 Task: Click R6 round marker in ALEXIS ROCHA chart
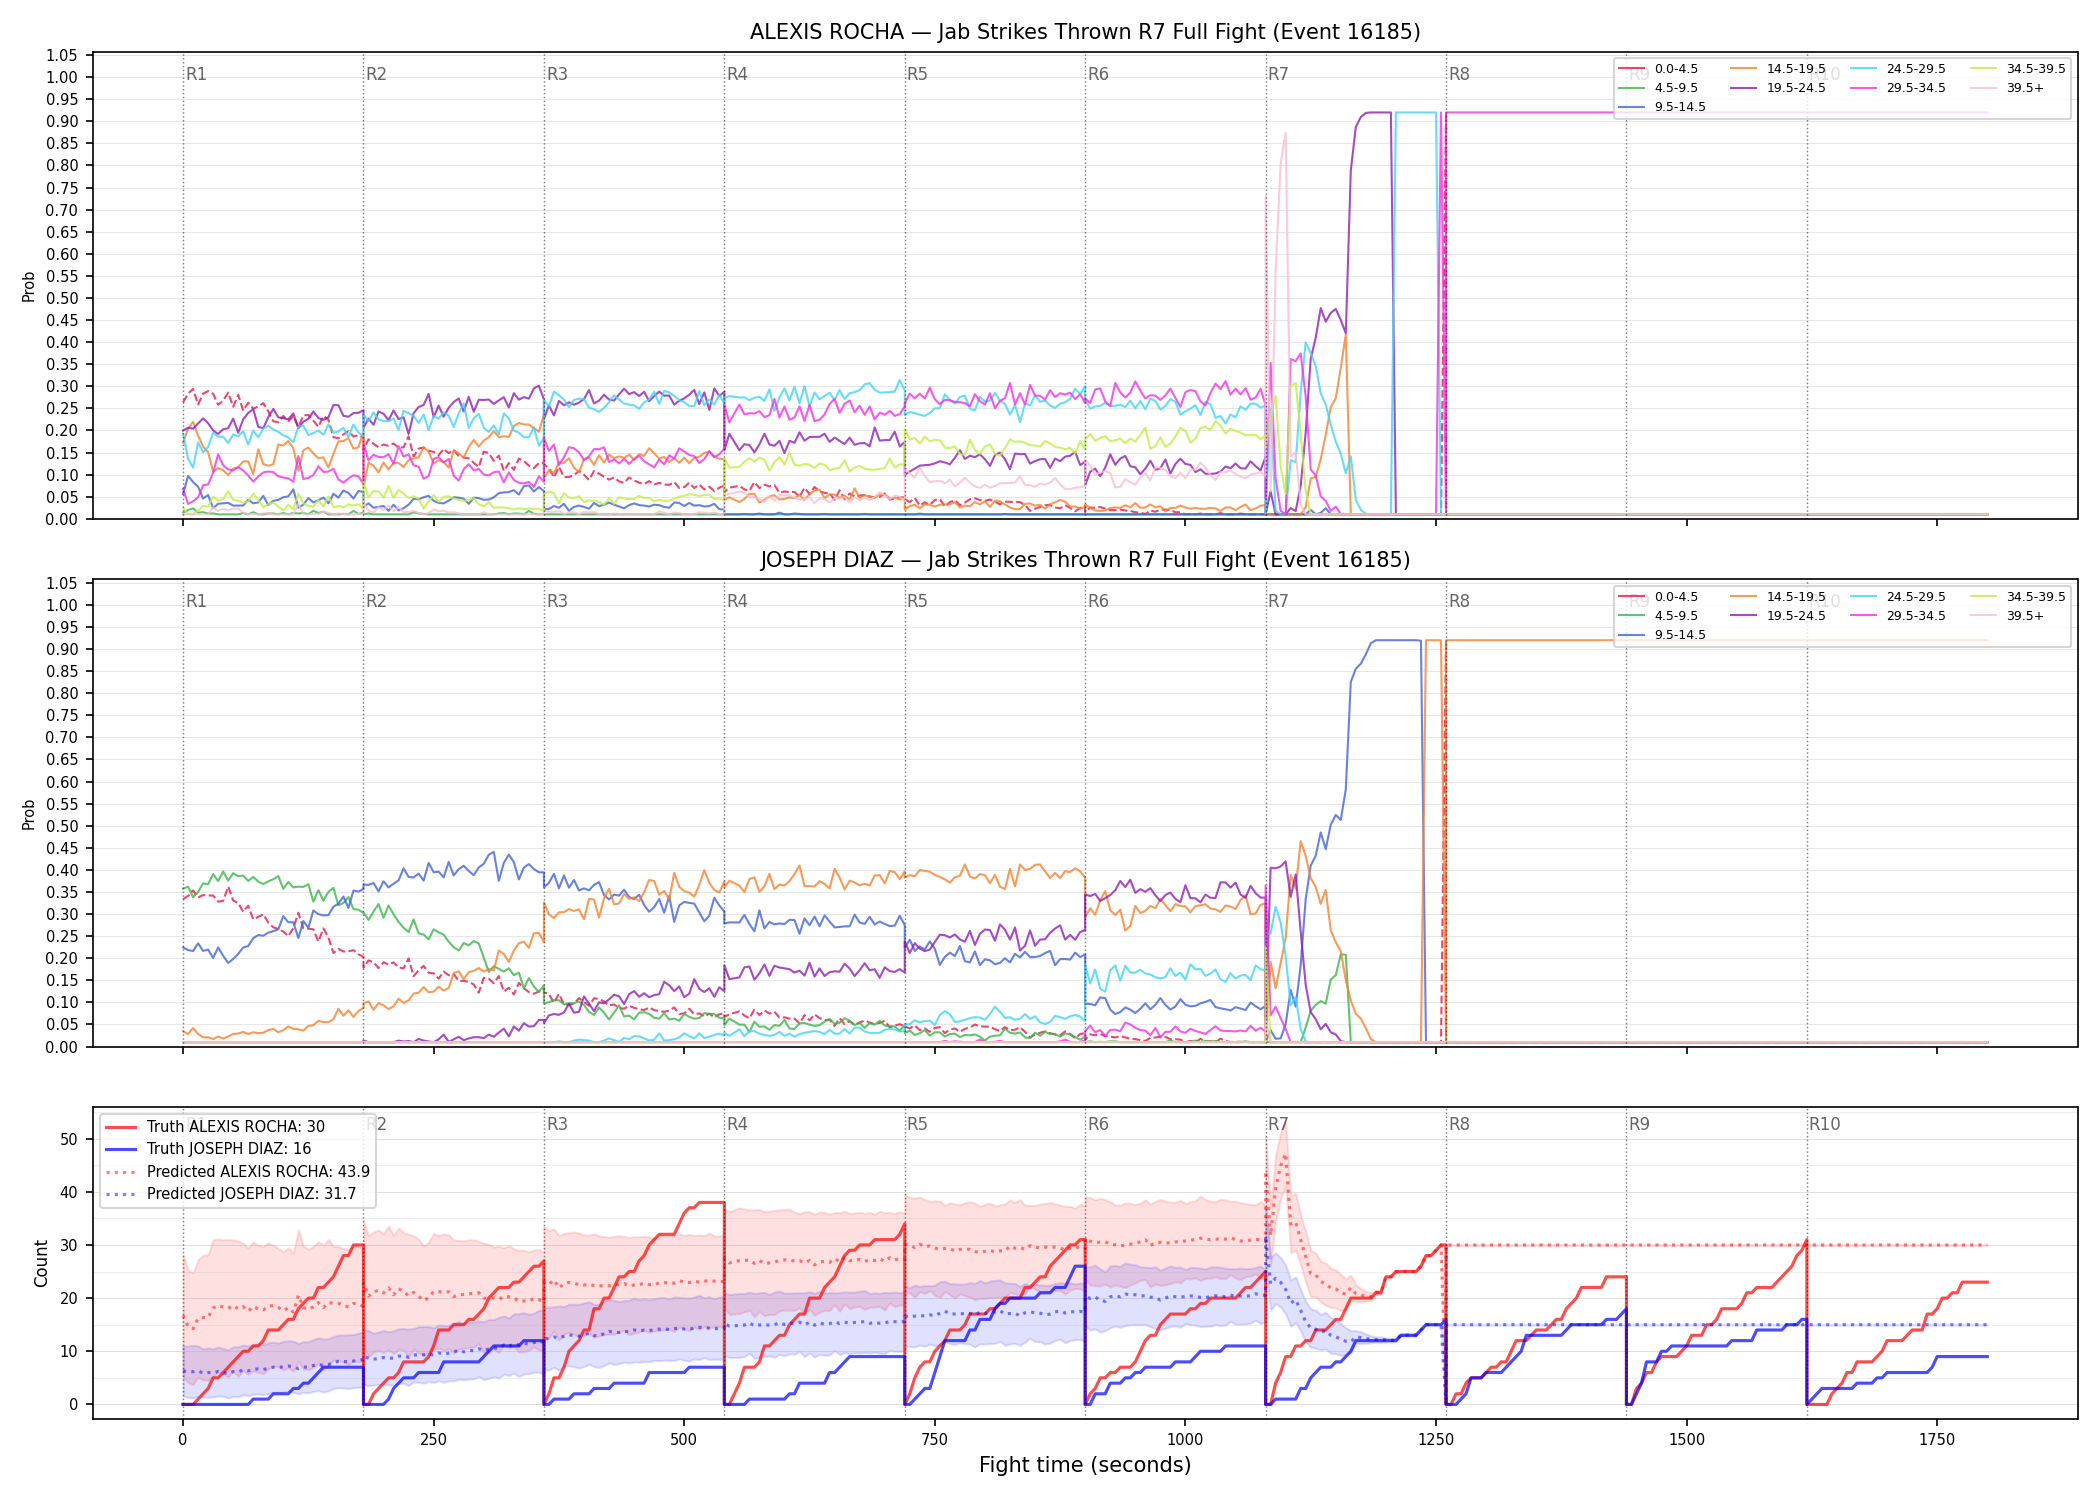click(1098, 74)
